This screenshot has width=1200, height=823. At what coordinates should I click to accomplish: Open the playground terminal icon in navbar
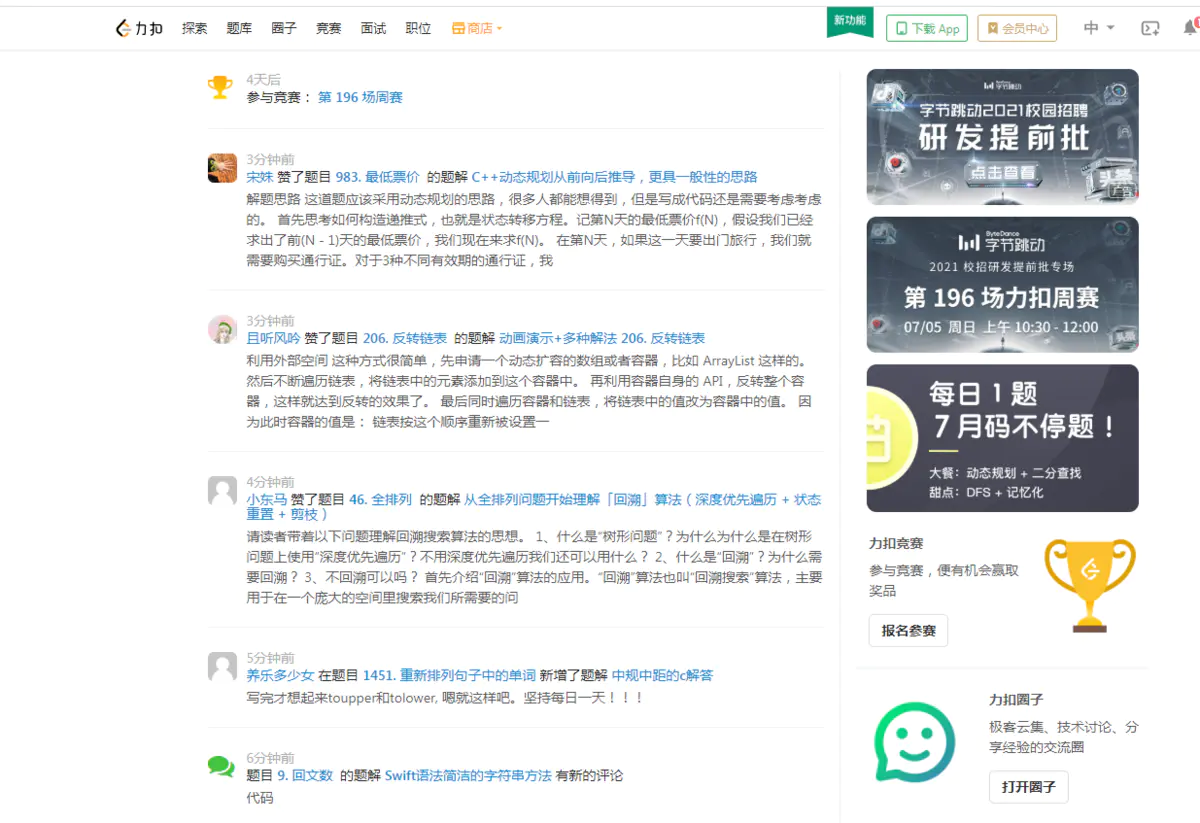tap(1150, 28)
